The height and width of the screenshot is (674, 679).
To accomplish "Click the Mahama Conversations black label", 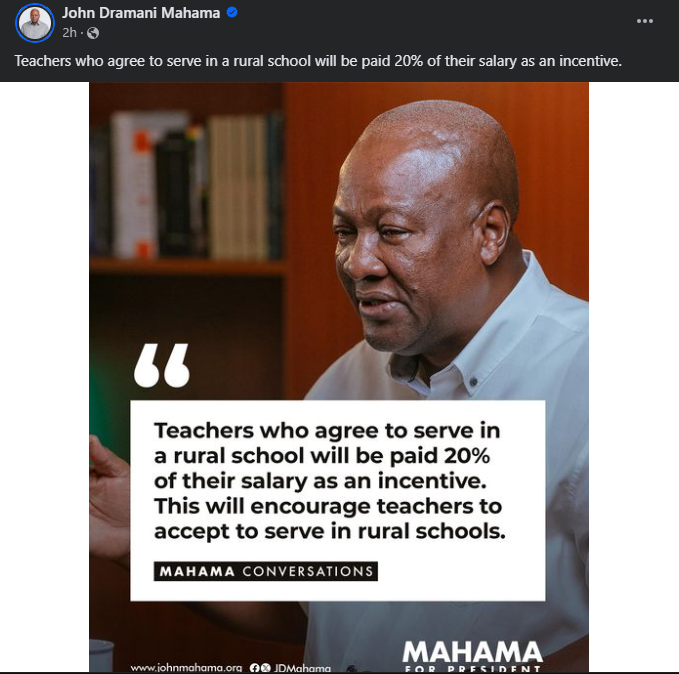I will [265, 571].
